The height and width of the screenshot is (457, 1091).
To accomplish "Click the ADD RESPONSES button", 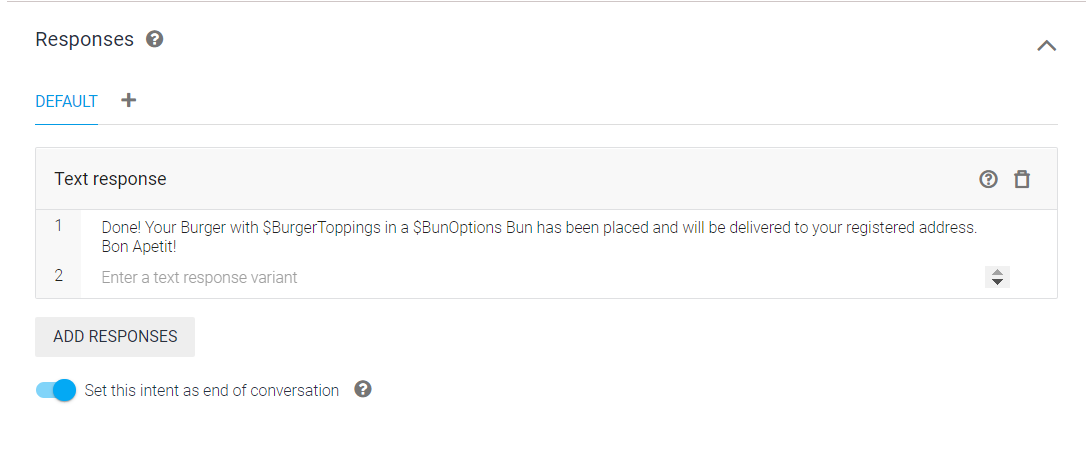I will [115, 337].
